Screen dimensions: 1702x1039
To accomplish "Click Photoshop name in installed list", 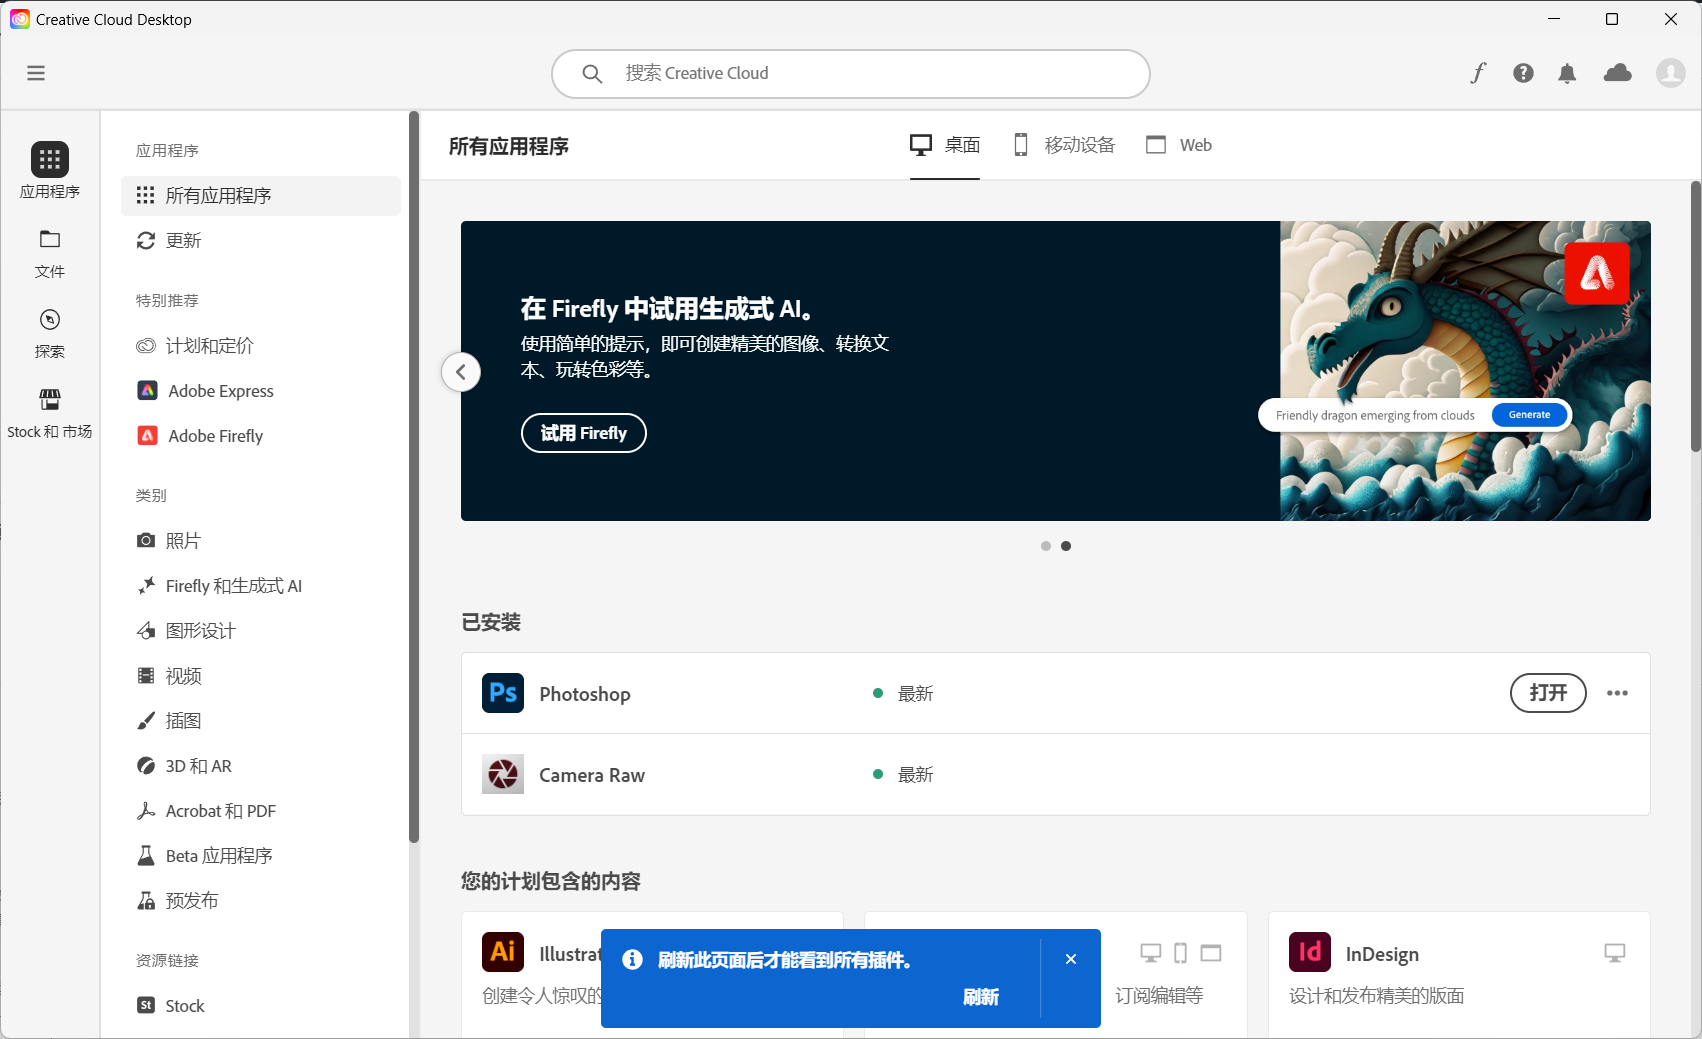I will click(585, 694).
